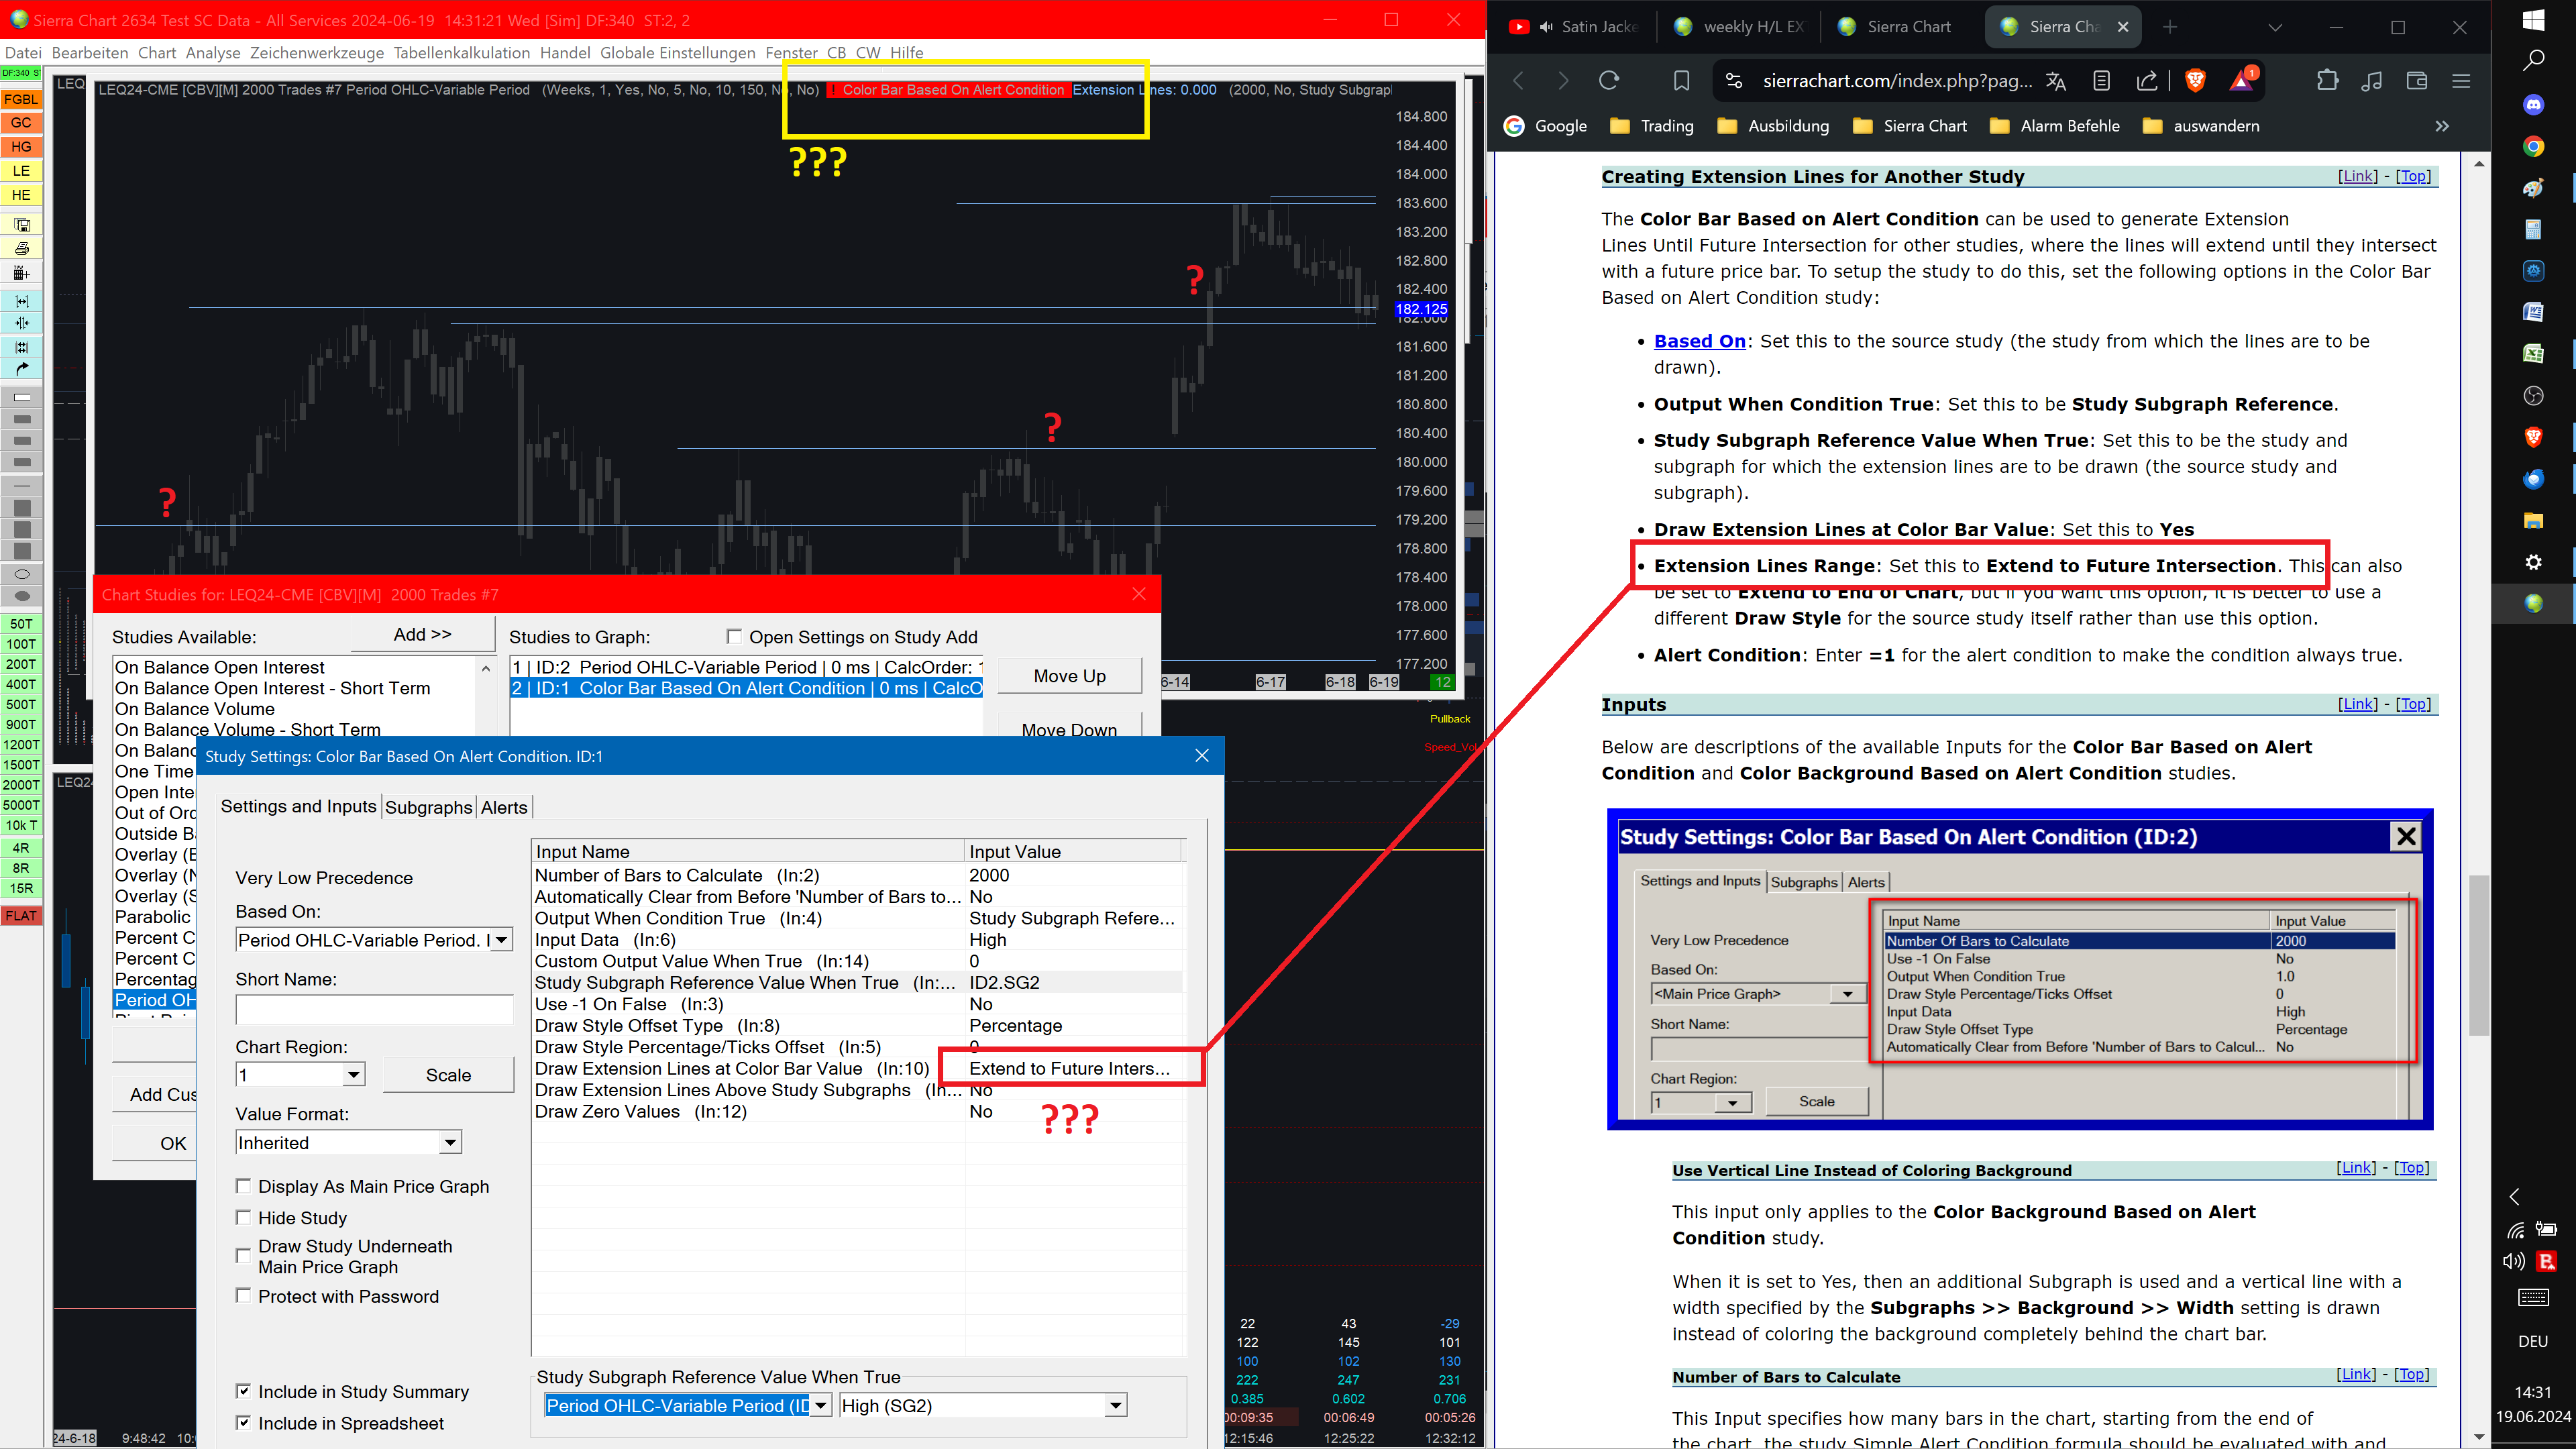Select the ellipse outline drawing tool
The width and height of the screenshot is (2576, 1449).
coord(22,574)
